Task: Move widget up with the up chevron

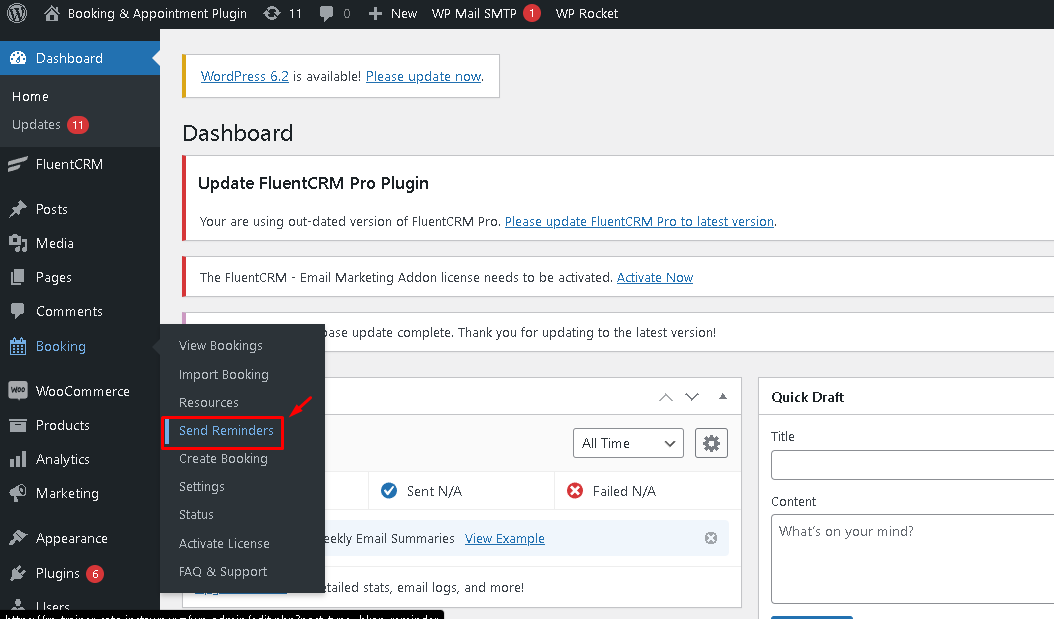Action: click(x=665, y=397)
